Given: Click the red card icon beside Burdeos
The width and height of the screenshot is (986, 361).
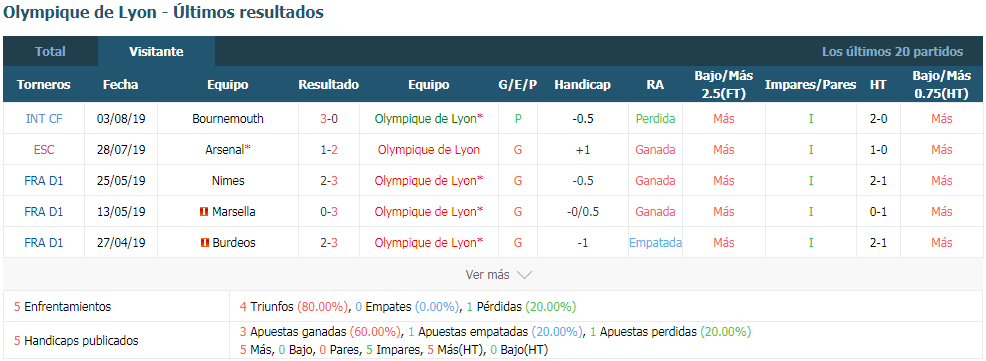Looking at the screenshot, I should (204, 243).
